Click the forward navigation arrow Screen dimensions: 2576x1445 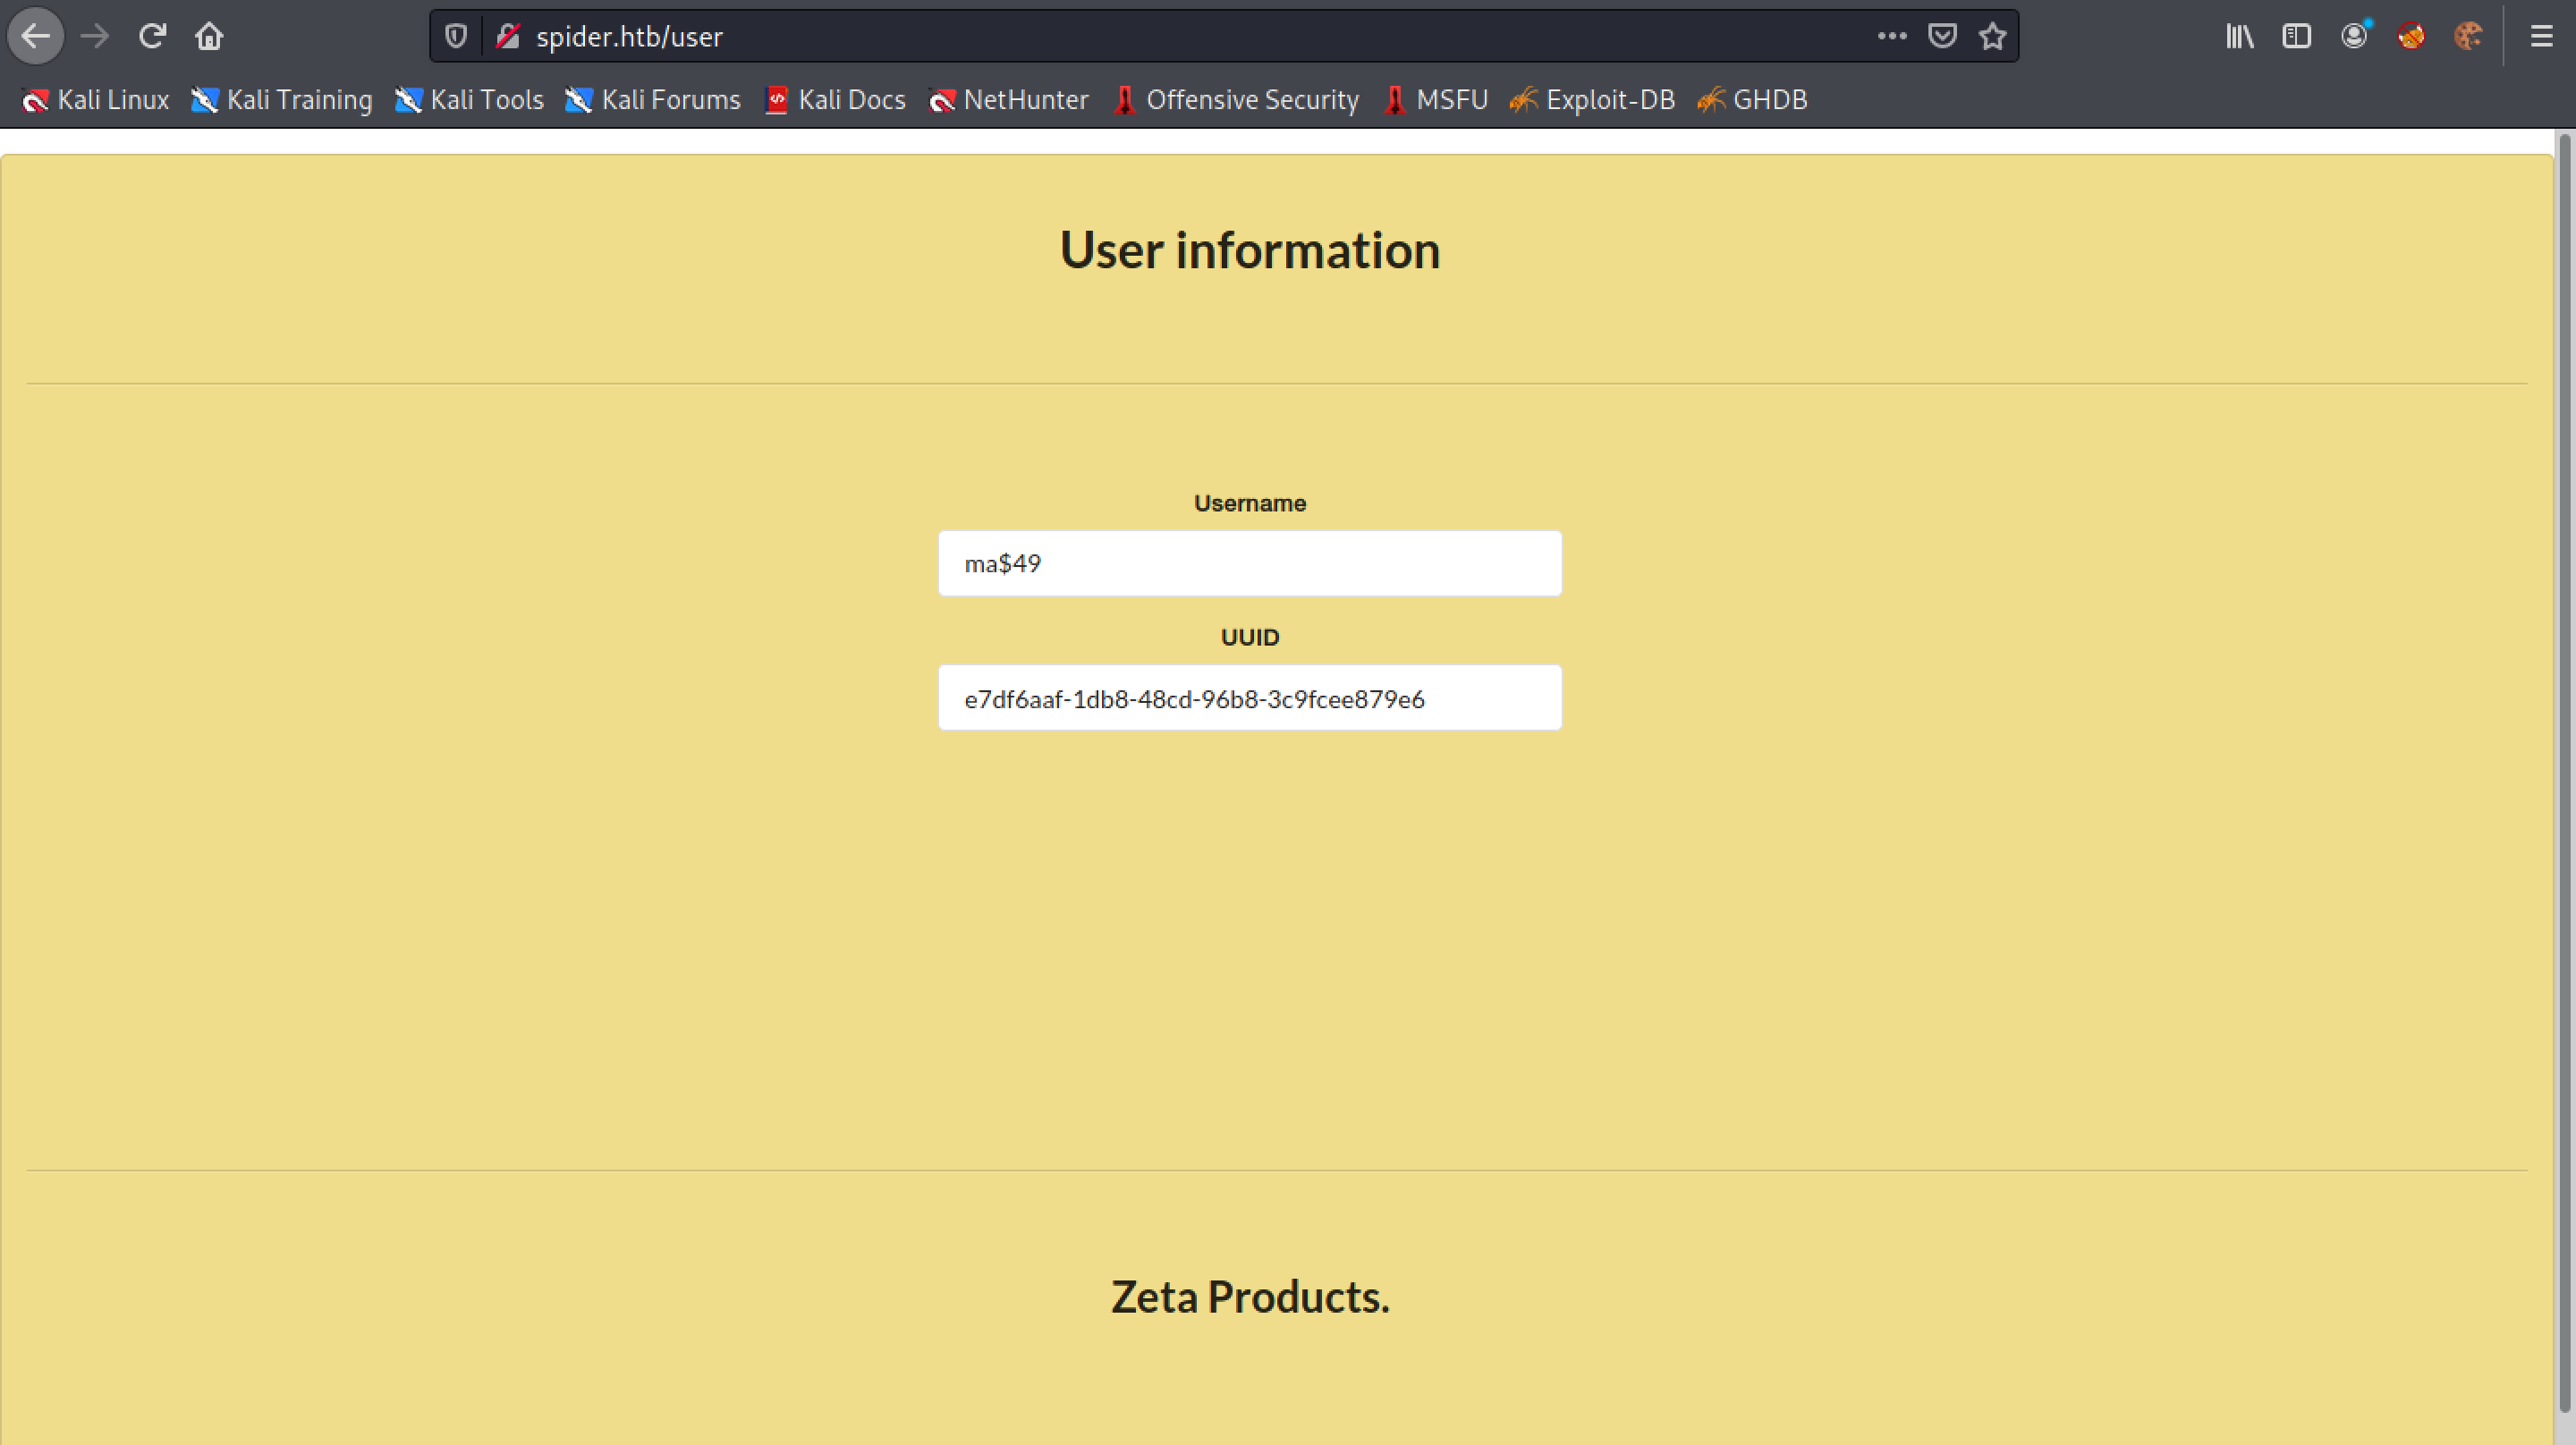[x=95, y=37]
